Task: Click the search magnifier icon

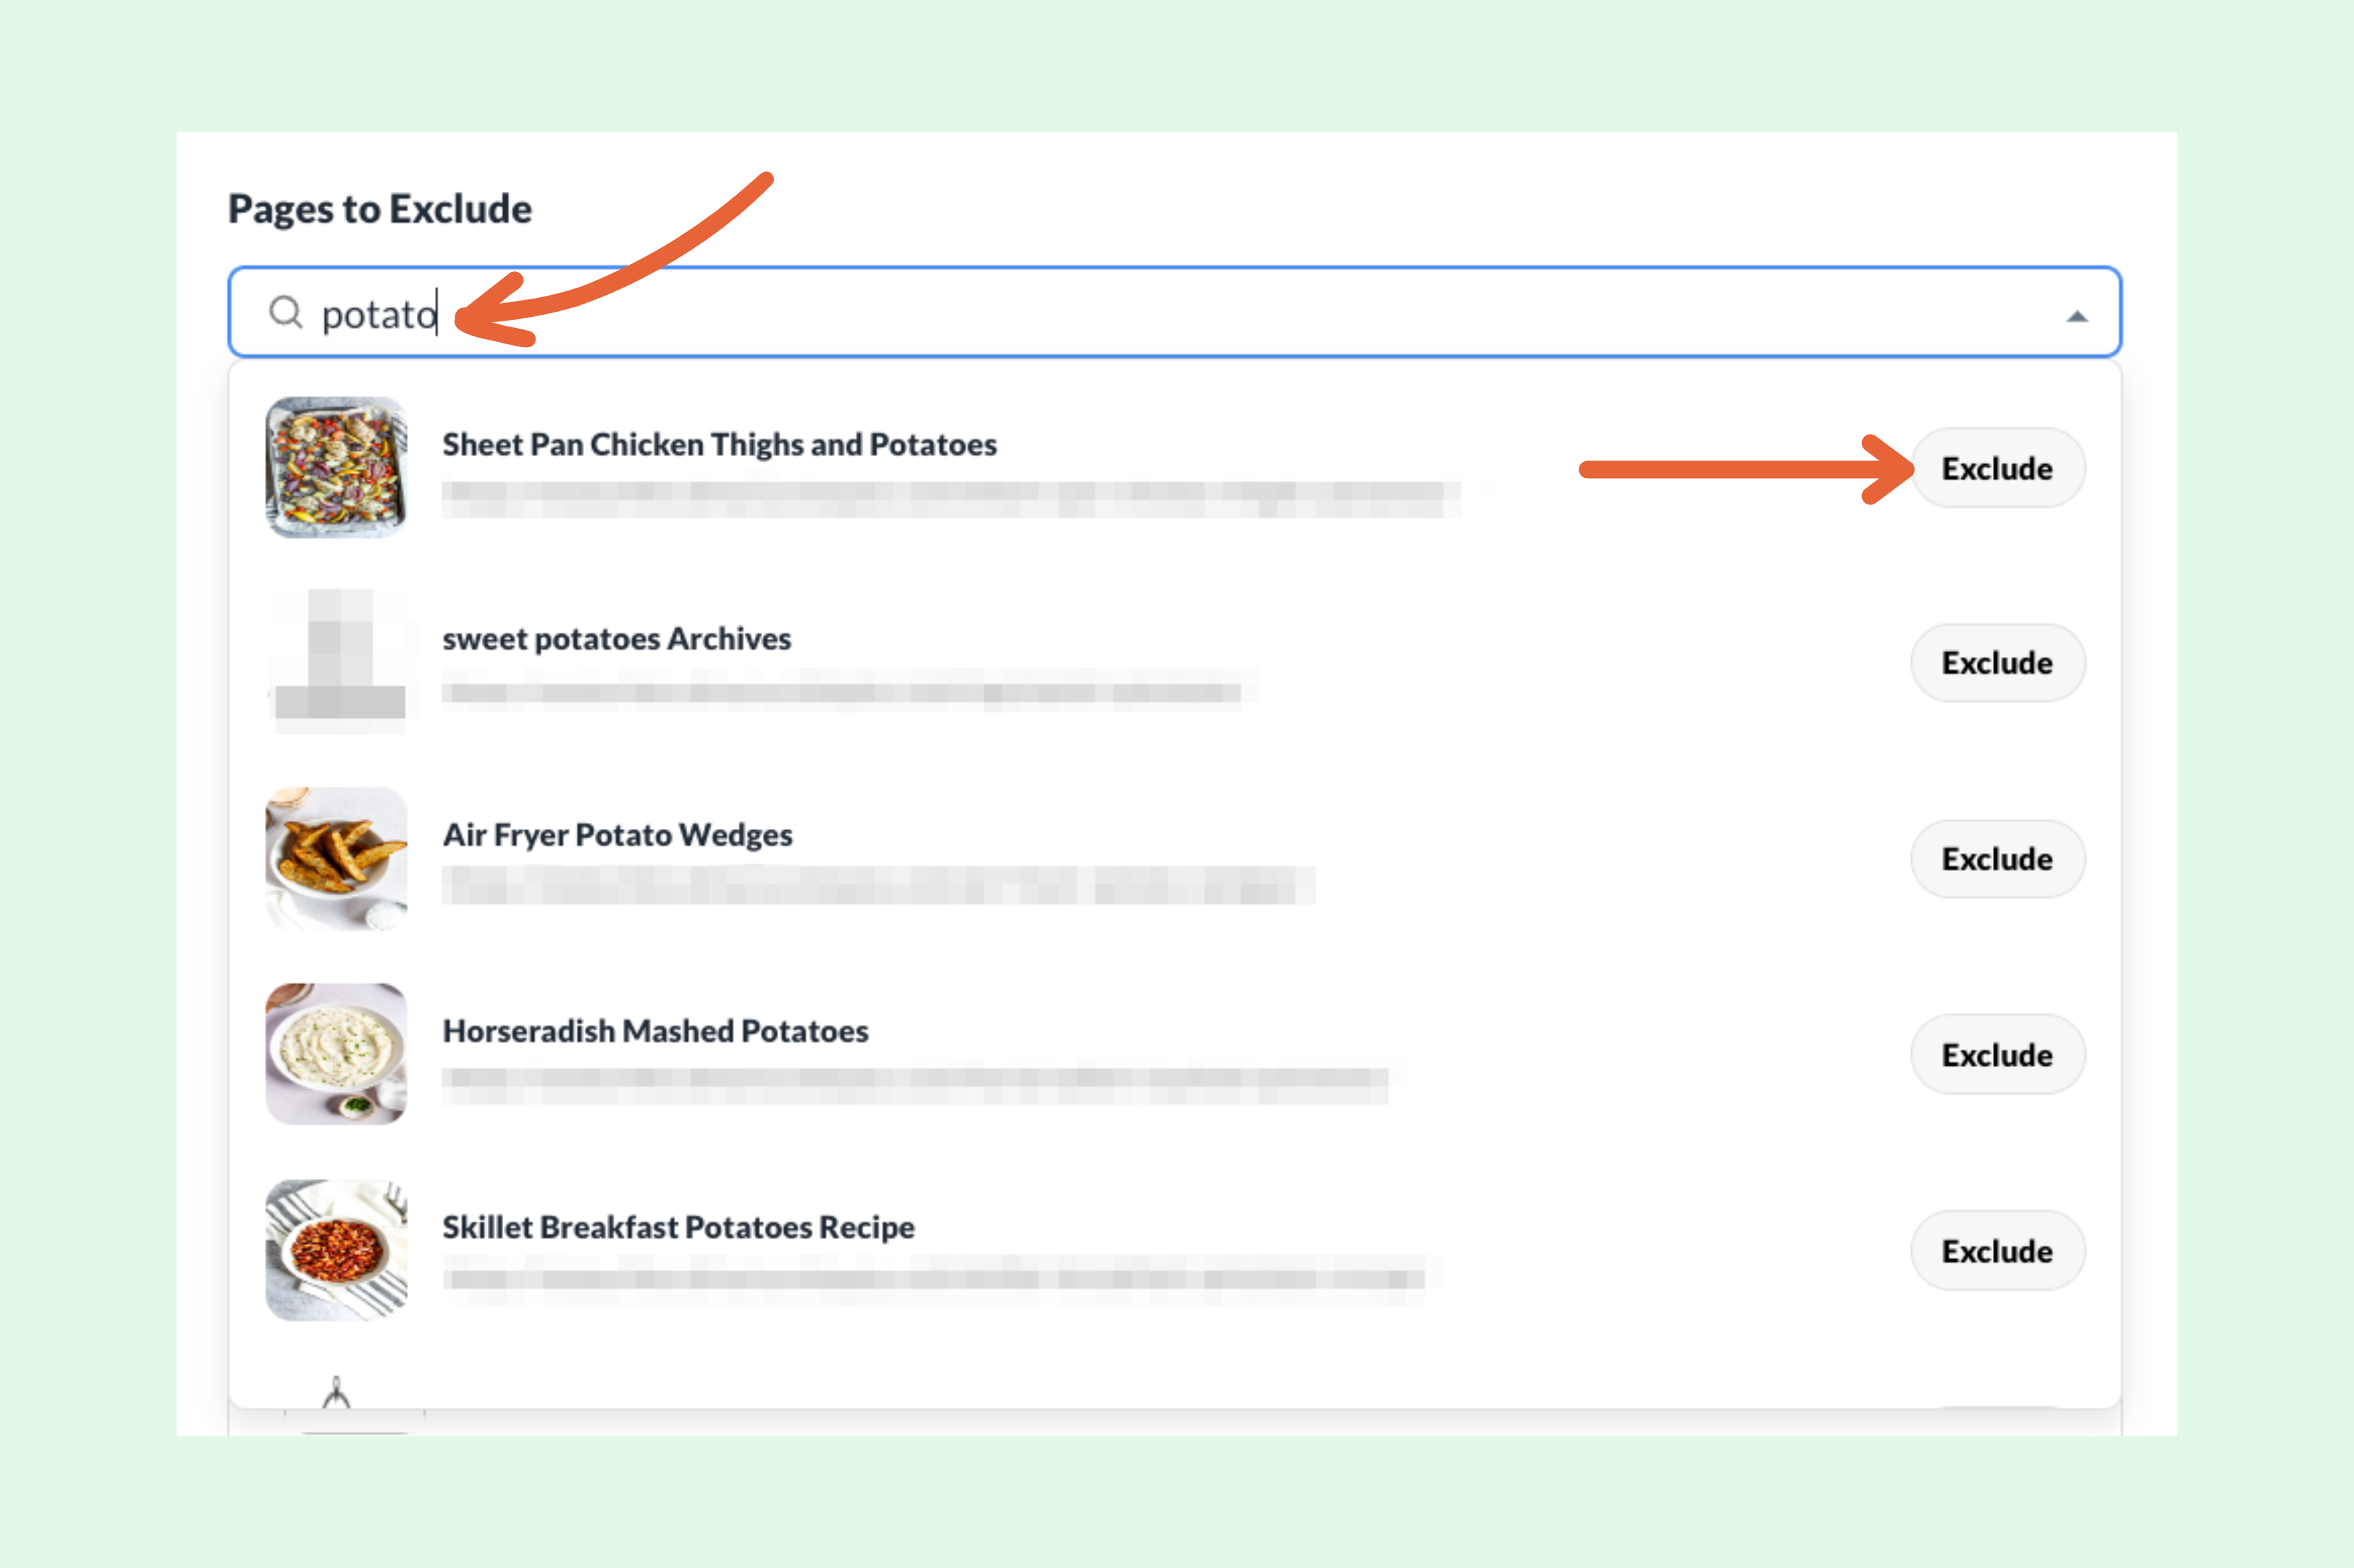Action: [x=285, y=313]
